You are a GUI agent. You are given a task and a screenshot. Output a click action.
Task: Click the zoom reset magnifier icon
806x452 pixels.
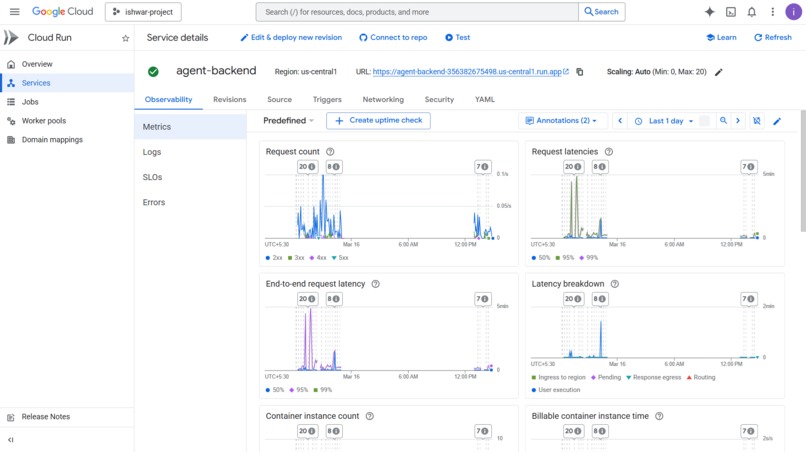(723, 121)
